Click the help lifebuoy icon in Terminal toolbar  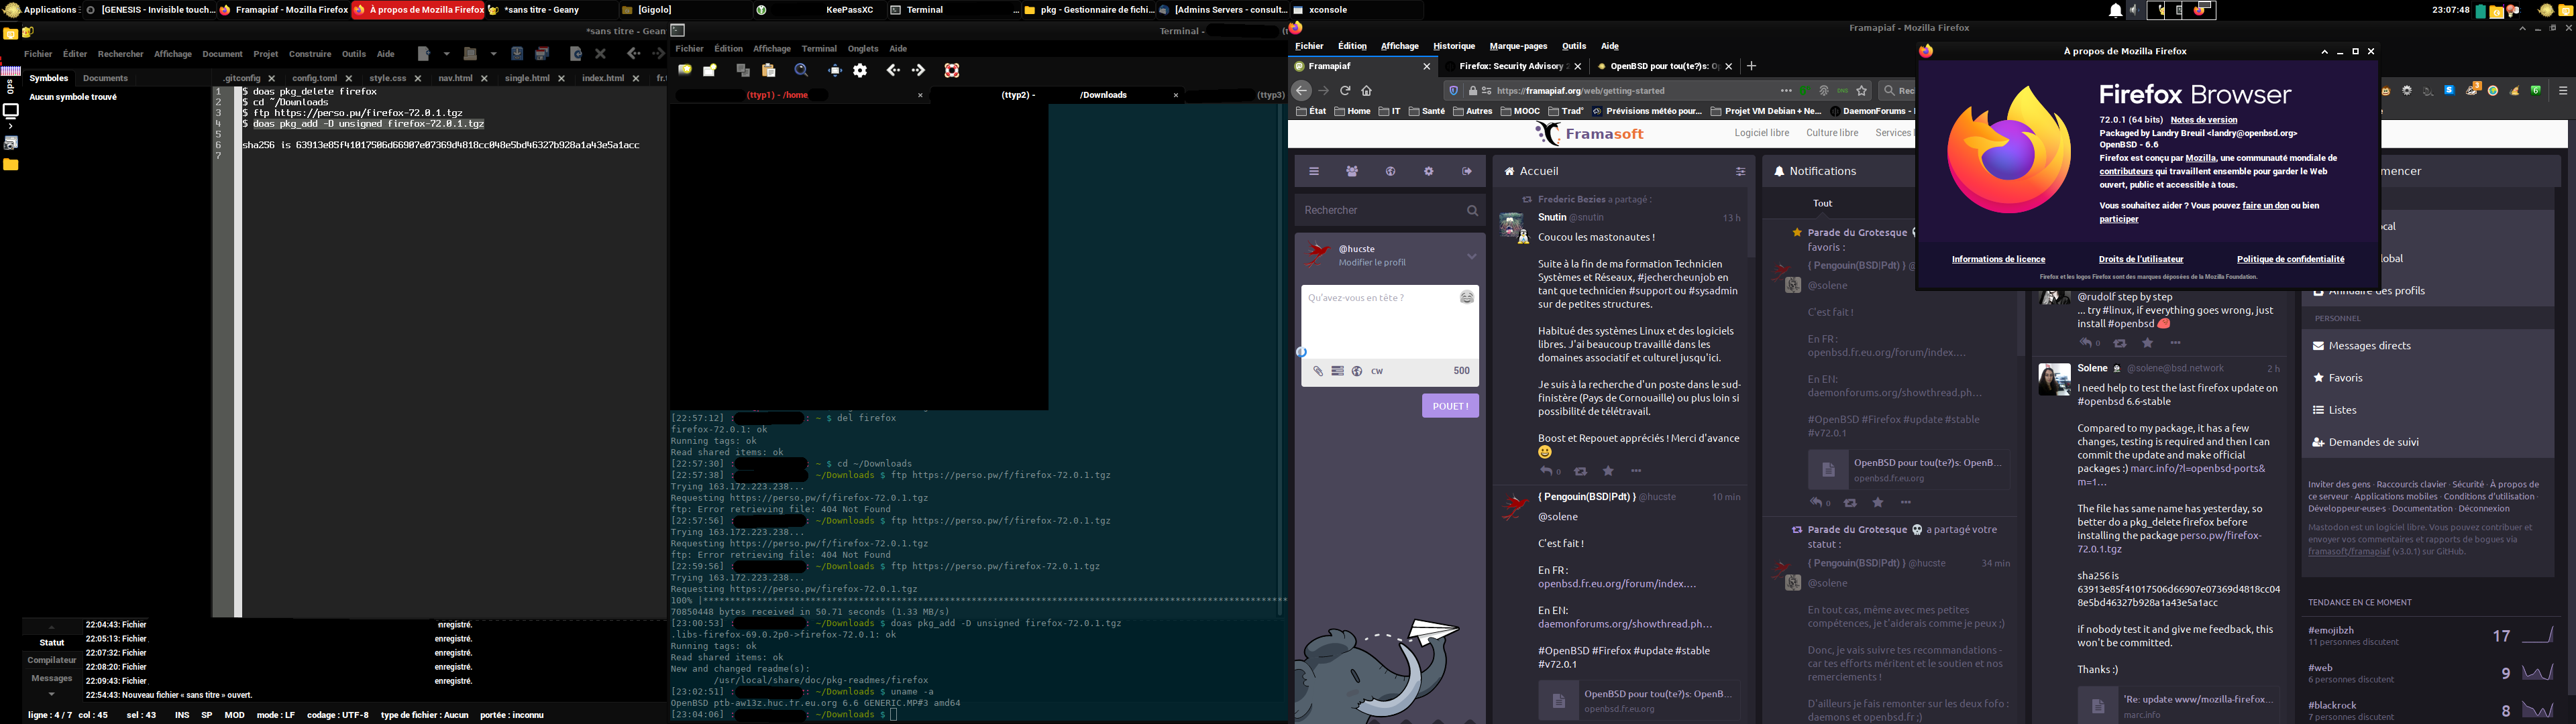point(952,70)
